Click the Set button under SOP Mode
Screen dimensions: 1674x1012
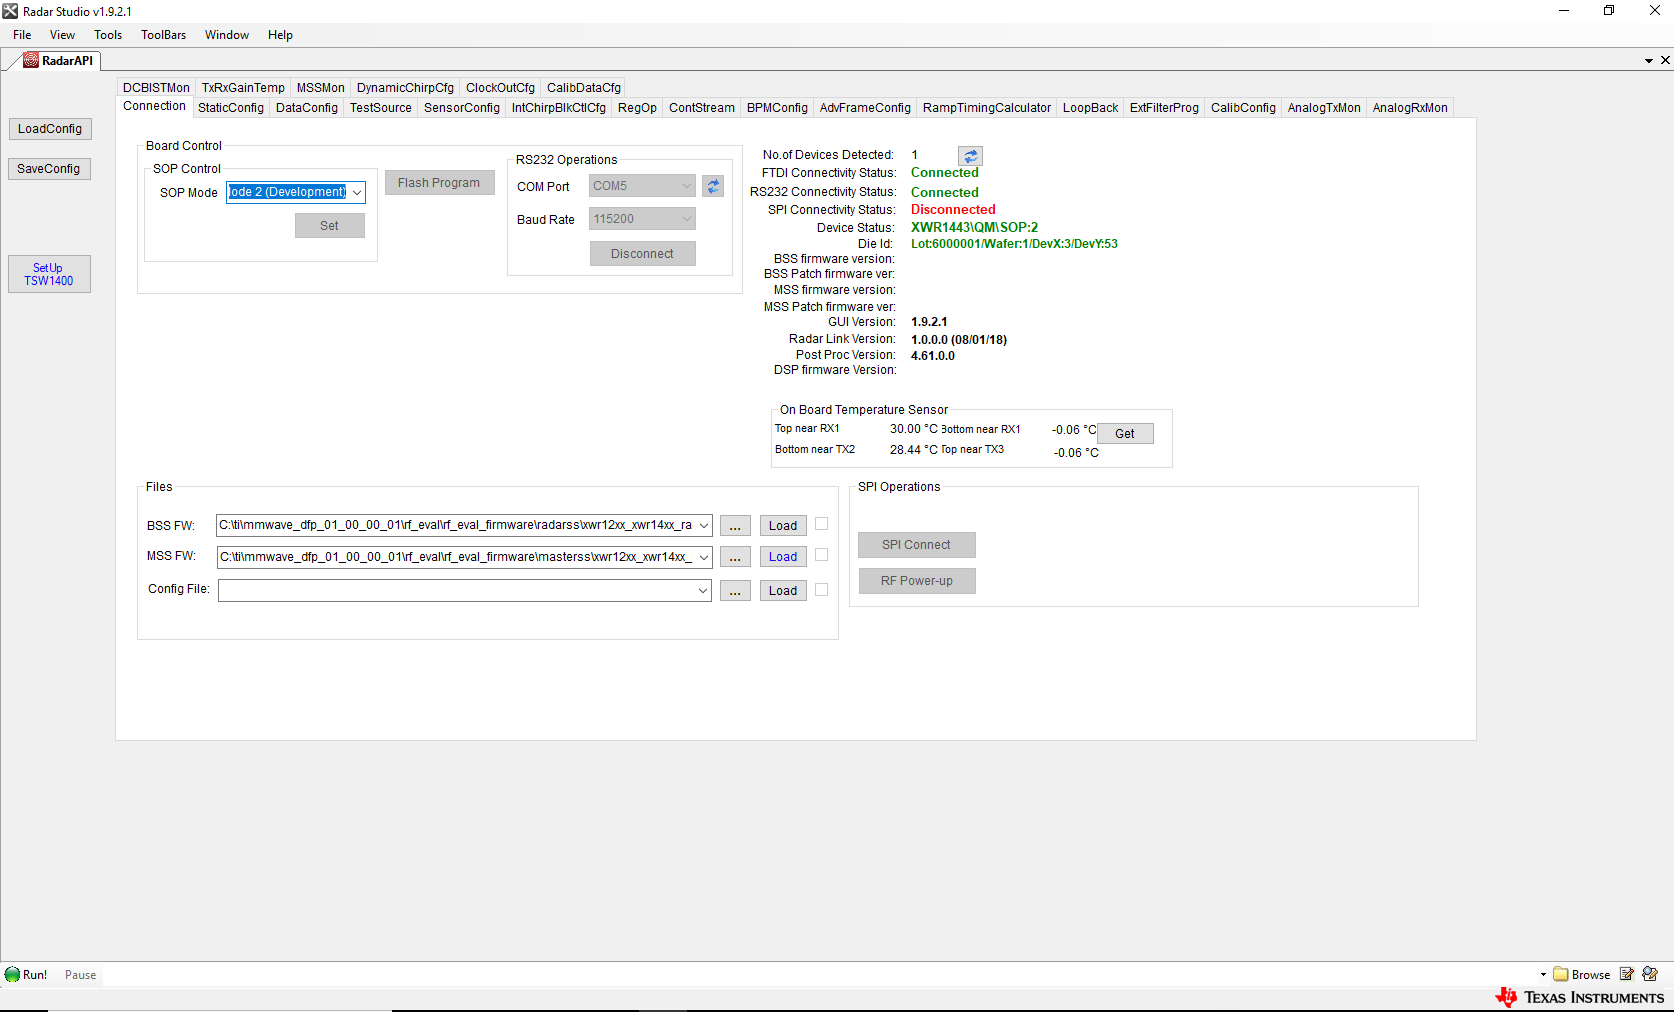[x=329, y=226]
